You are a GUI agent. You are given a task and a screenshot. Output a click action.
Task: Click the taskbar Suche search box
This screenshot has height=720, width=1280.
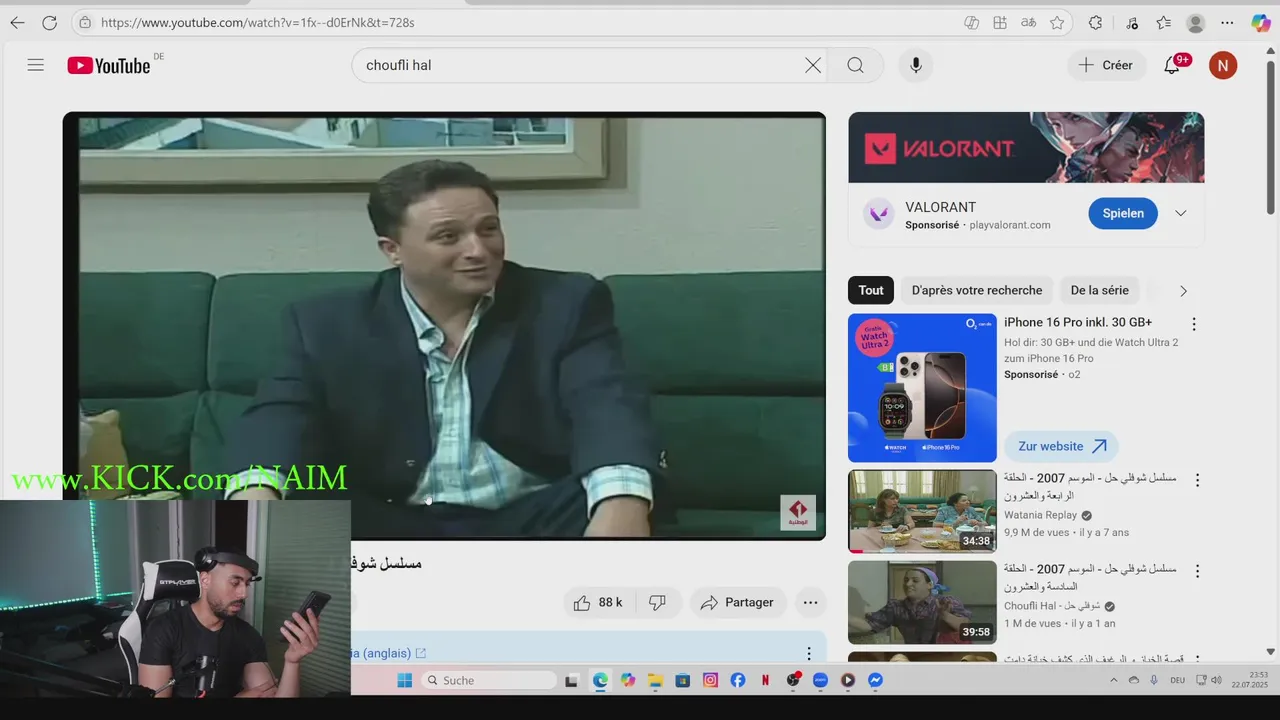pyautogui.click(x=490, y=680)
